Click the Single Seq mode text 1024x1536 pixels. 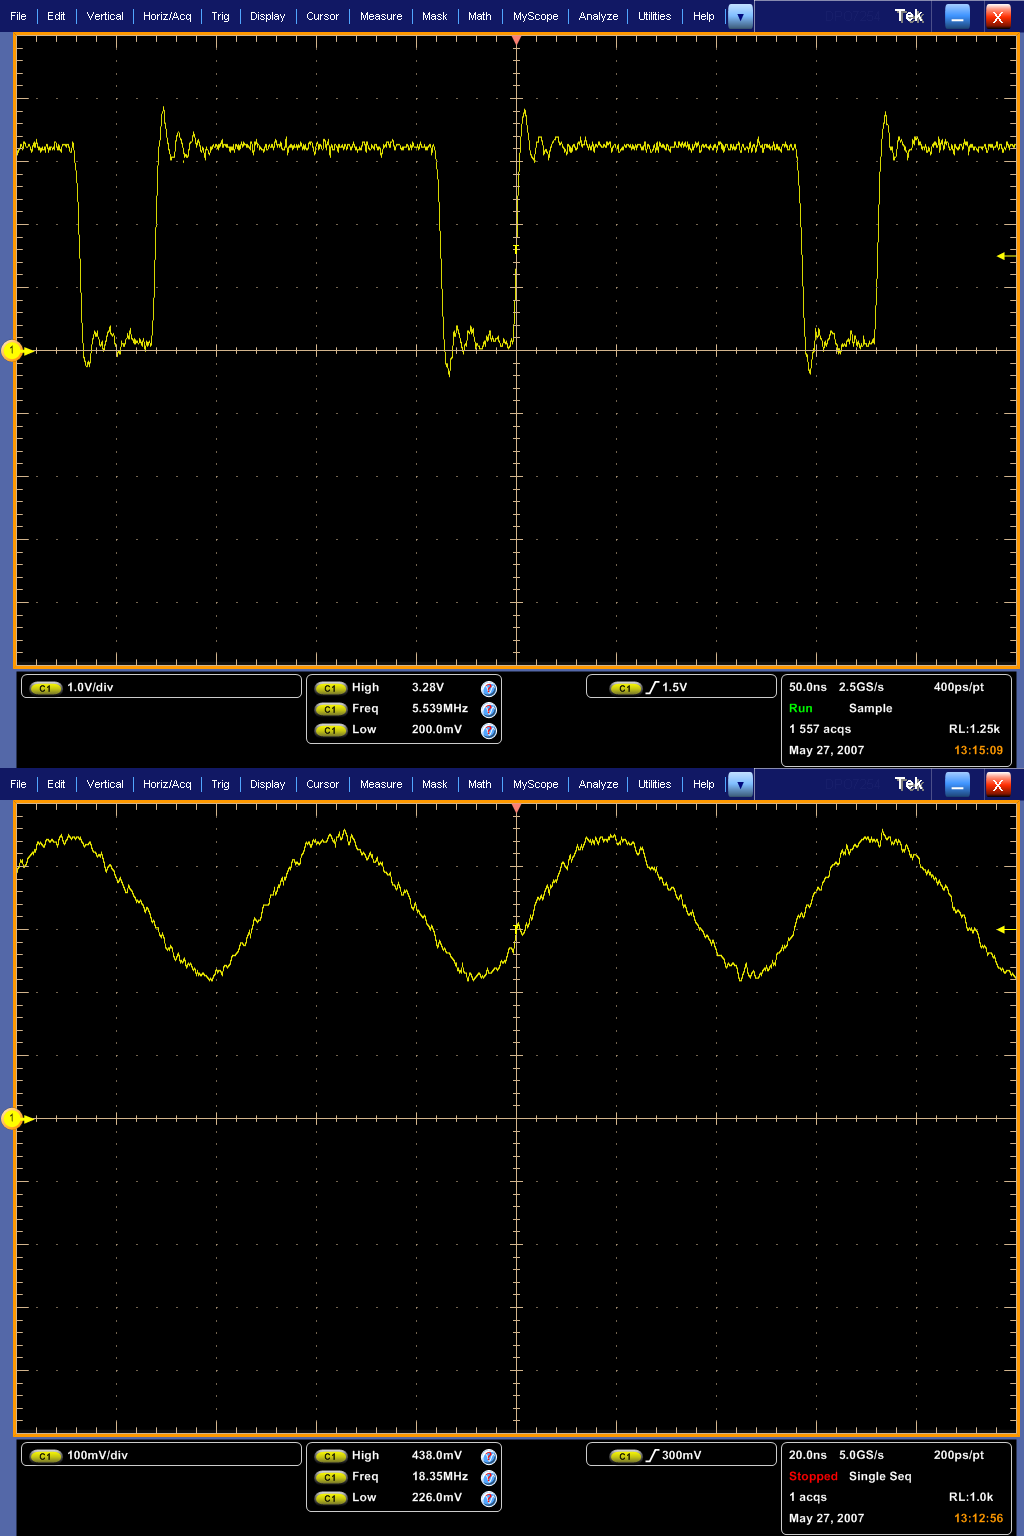click(x=880, y=1477)
